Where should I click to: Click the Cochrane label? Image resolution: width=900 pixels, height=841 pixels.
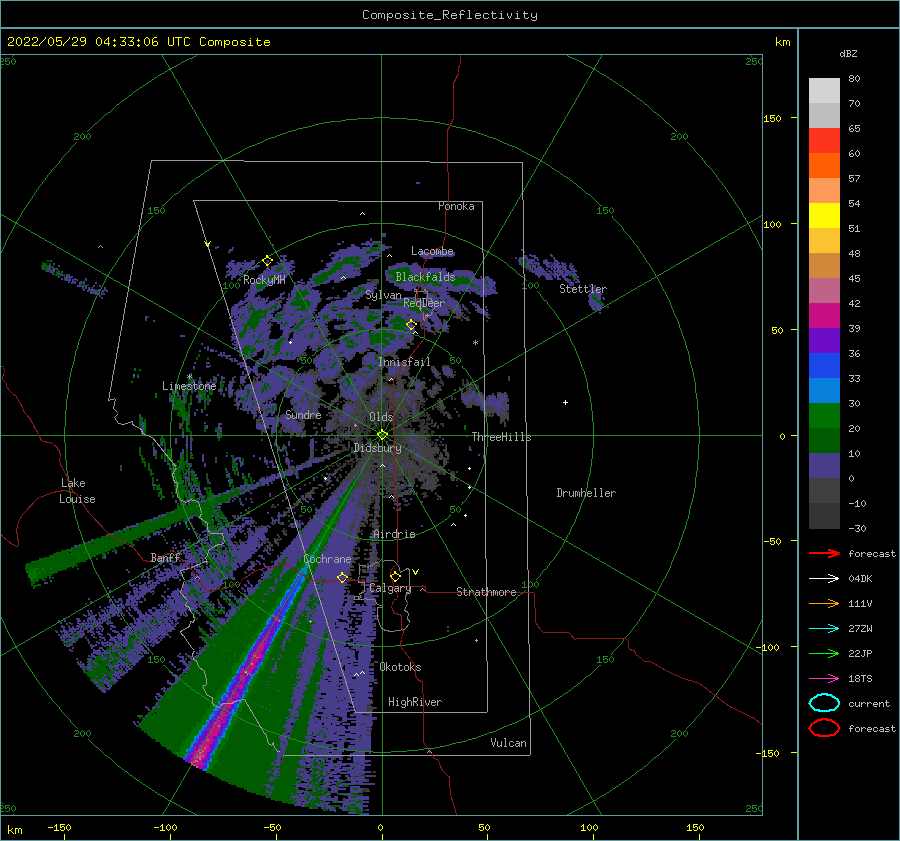click(x=327, y=559)
